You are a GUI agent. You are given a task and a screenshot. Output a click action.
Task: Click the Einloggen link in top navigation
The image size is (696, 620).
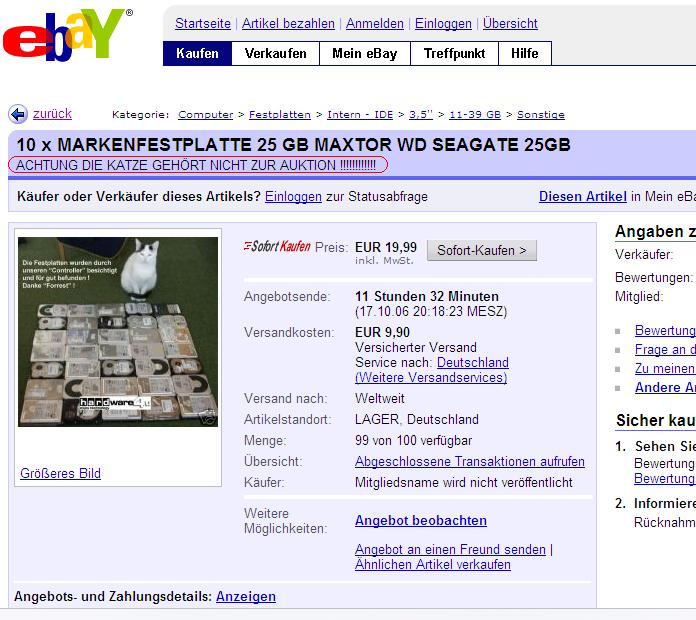click(443, 23)
